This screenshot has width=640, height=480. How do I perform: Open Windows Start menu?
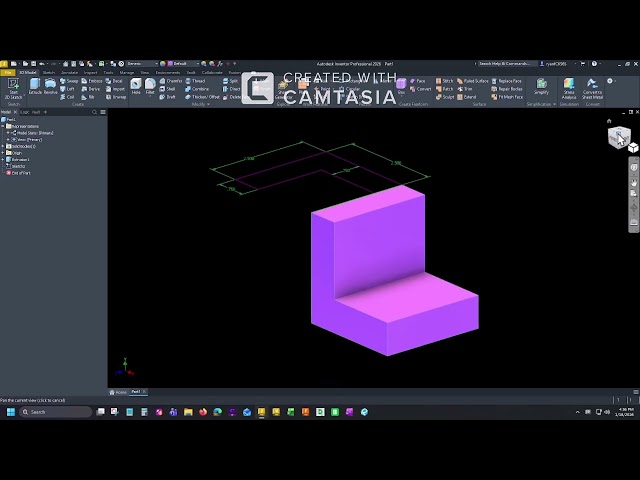[x=11, y=412]
